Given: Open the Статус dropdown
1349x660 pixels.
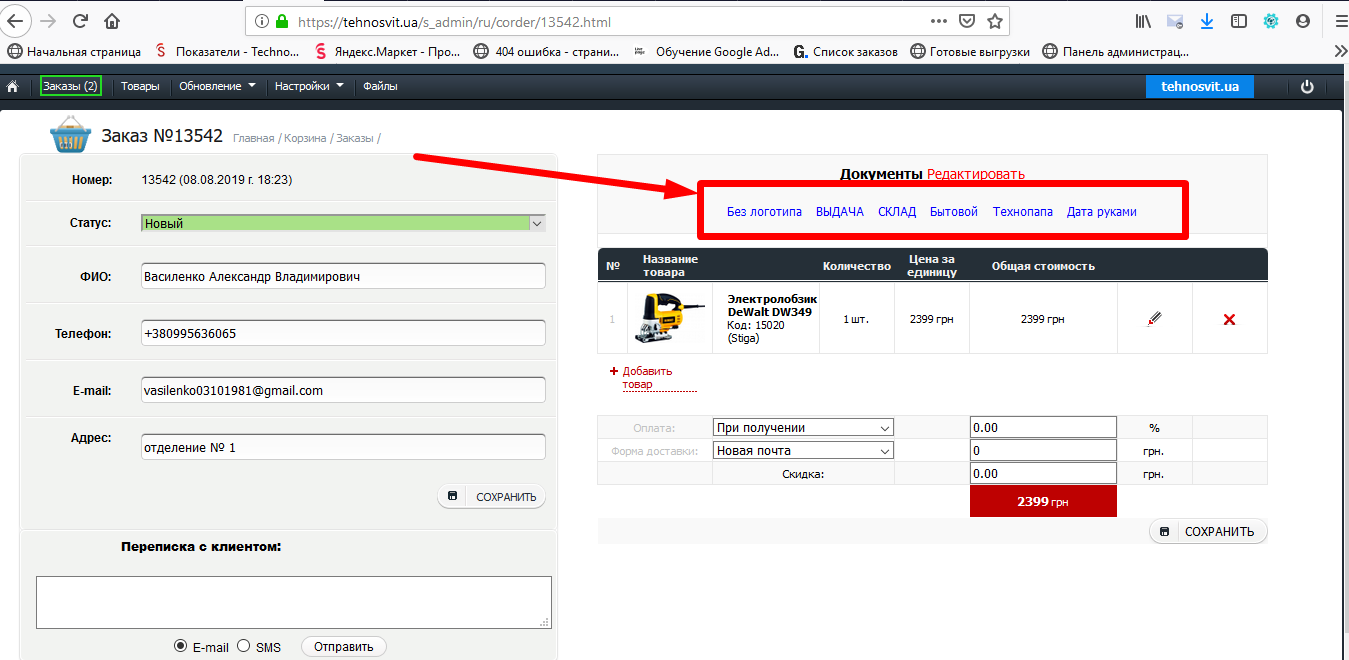Looking at the screenshot, I should pyautogui.click(x=344, y=224).
